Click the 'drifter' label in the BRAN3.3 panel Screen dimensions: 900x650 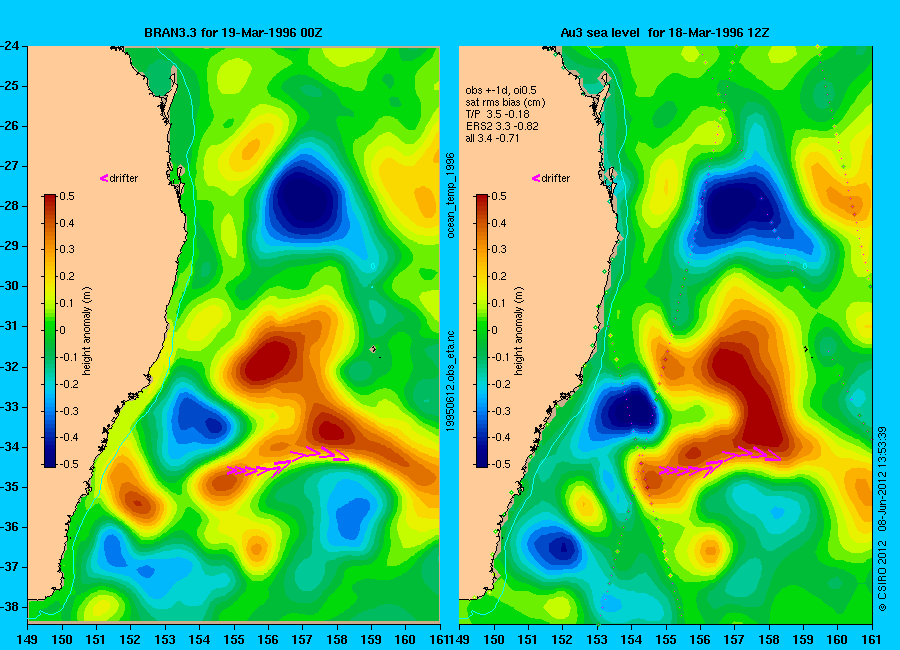click(x=124, y=179)
